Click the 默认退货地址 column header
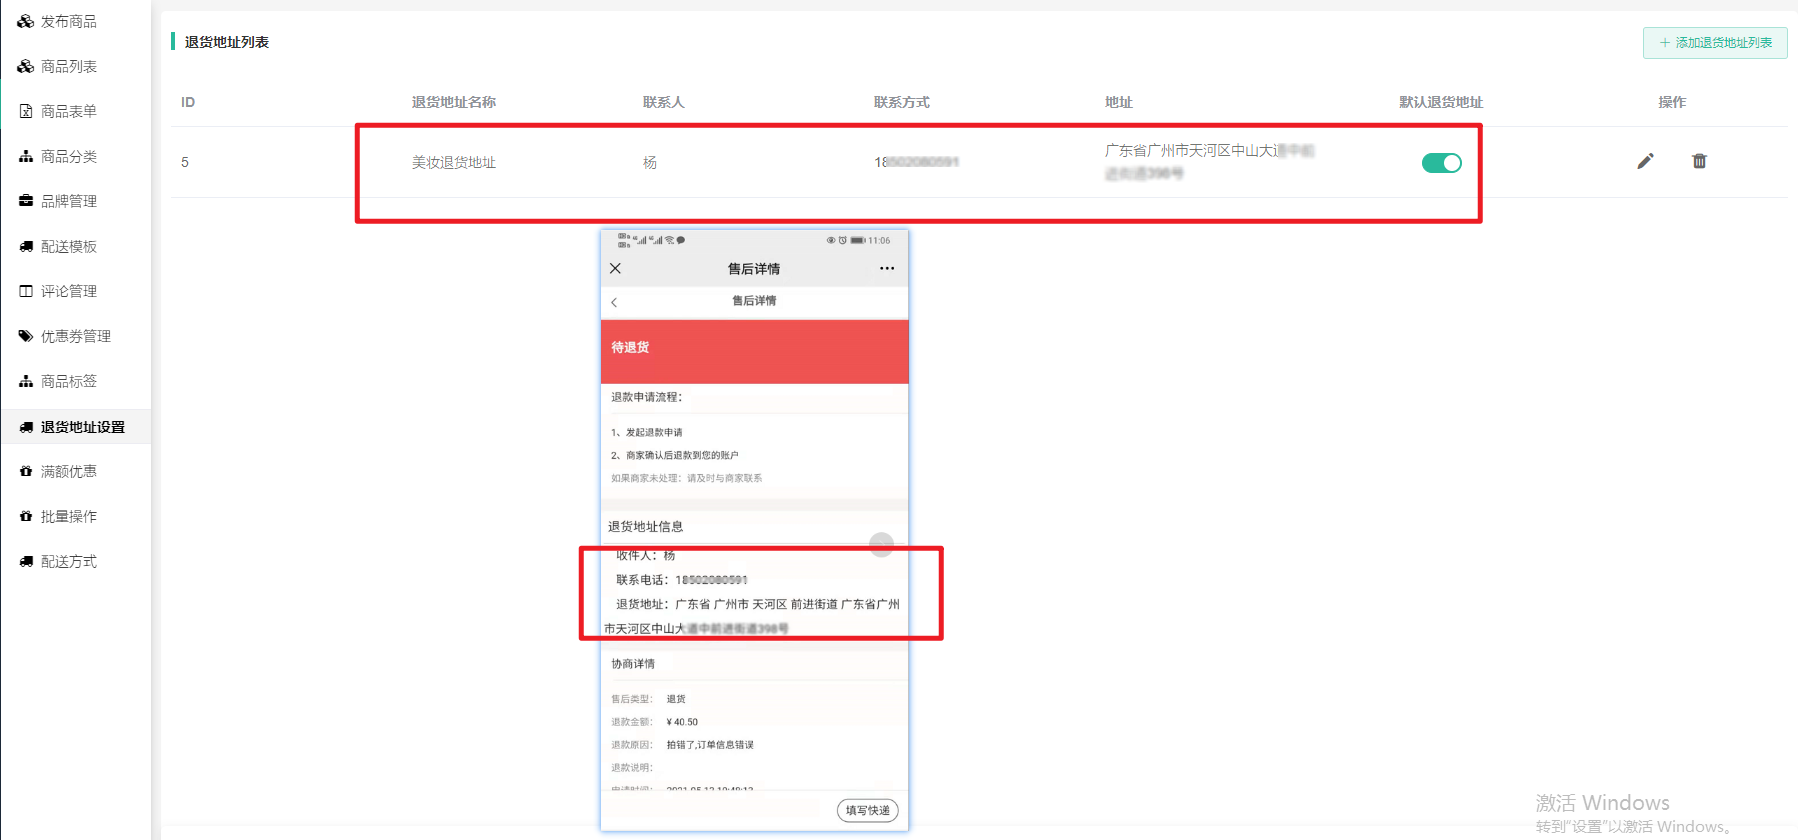 1441,102
